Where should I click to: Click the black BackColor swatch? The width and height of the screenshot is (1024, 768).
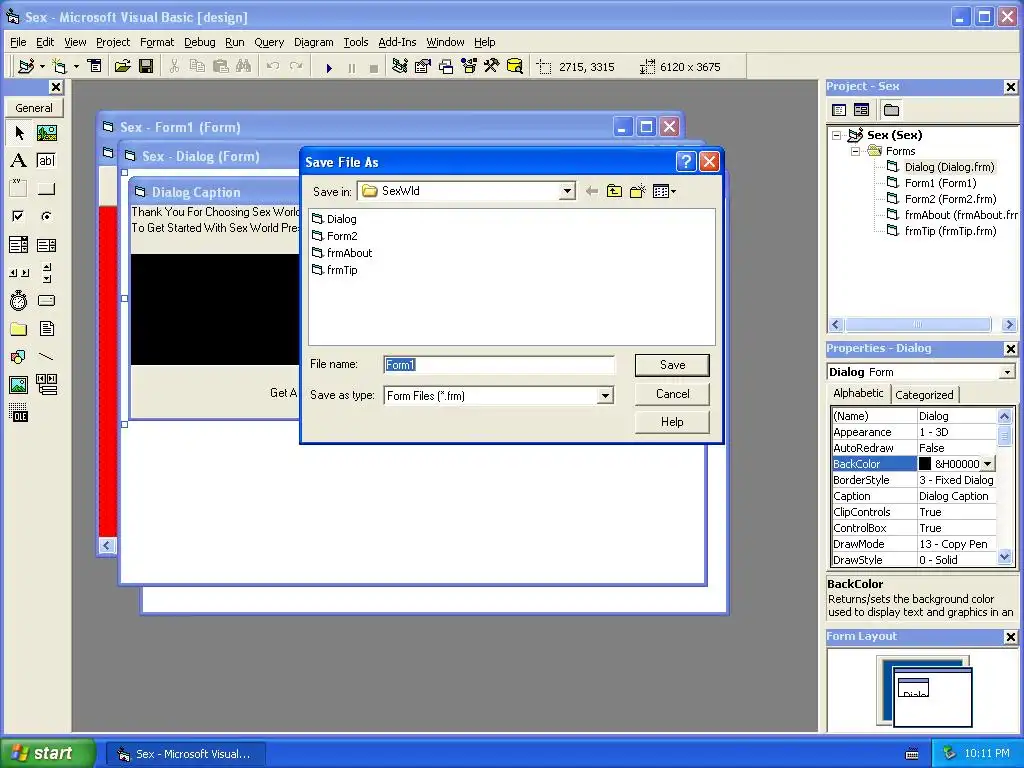pos(925,464)
